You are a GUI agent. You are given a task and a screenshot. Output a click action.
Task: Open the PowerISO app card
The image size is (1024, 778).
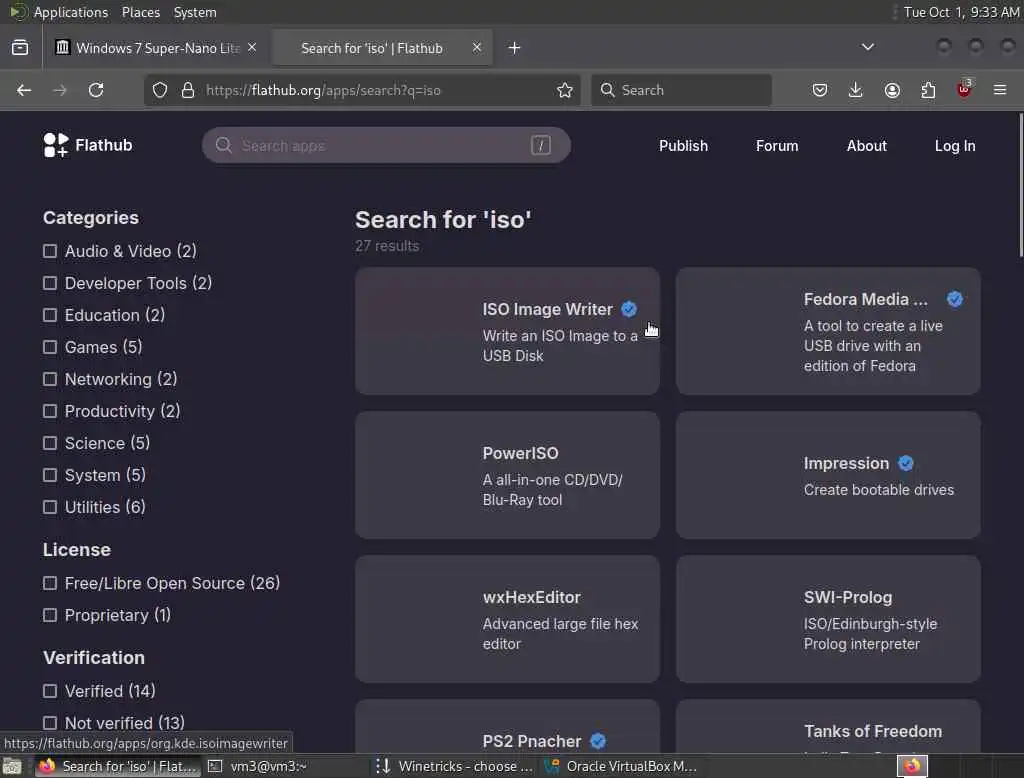(x=507, y=475)
